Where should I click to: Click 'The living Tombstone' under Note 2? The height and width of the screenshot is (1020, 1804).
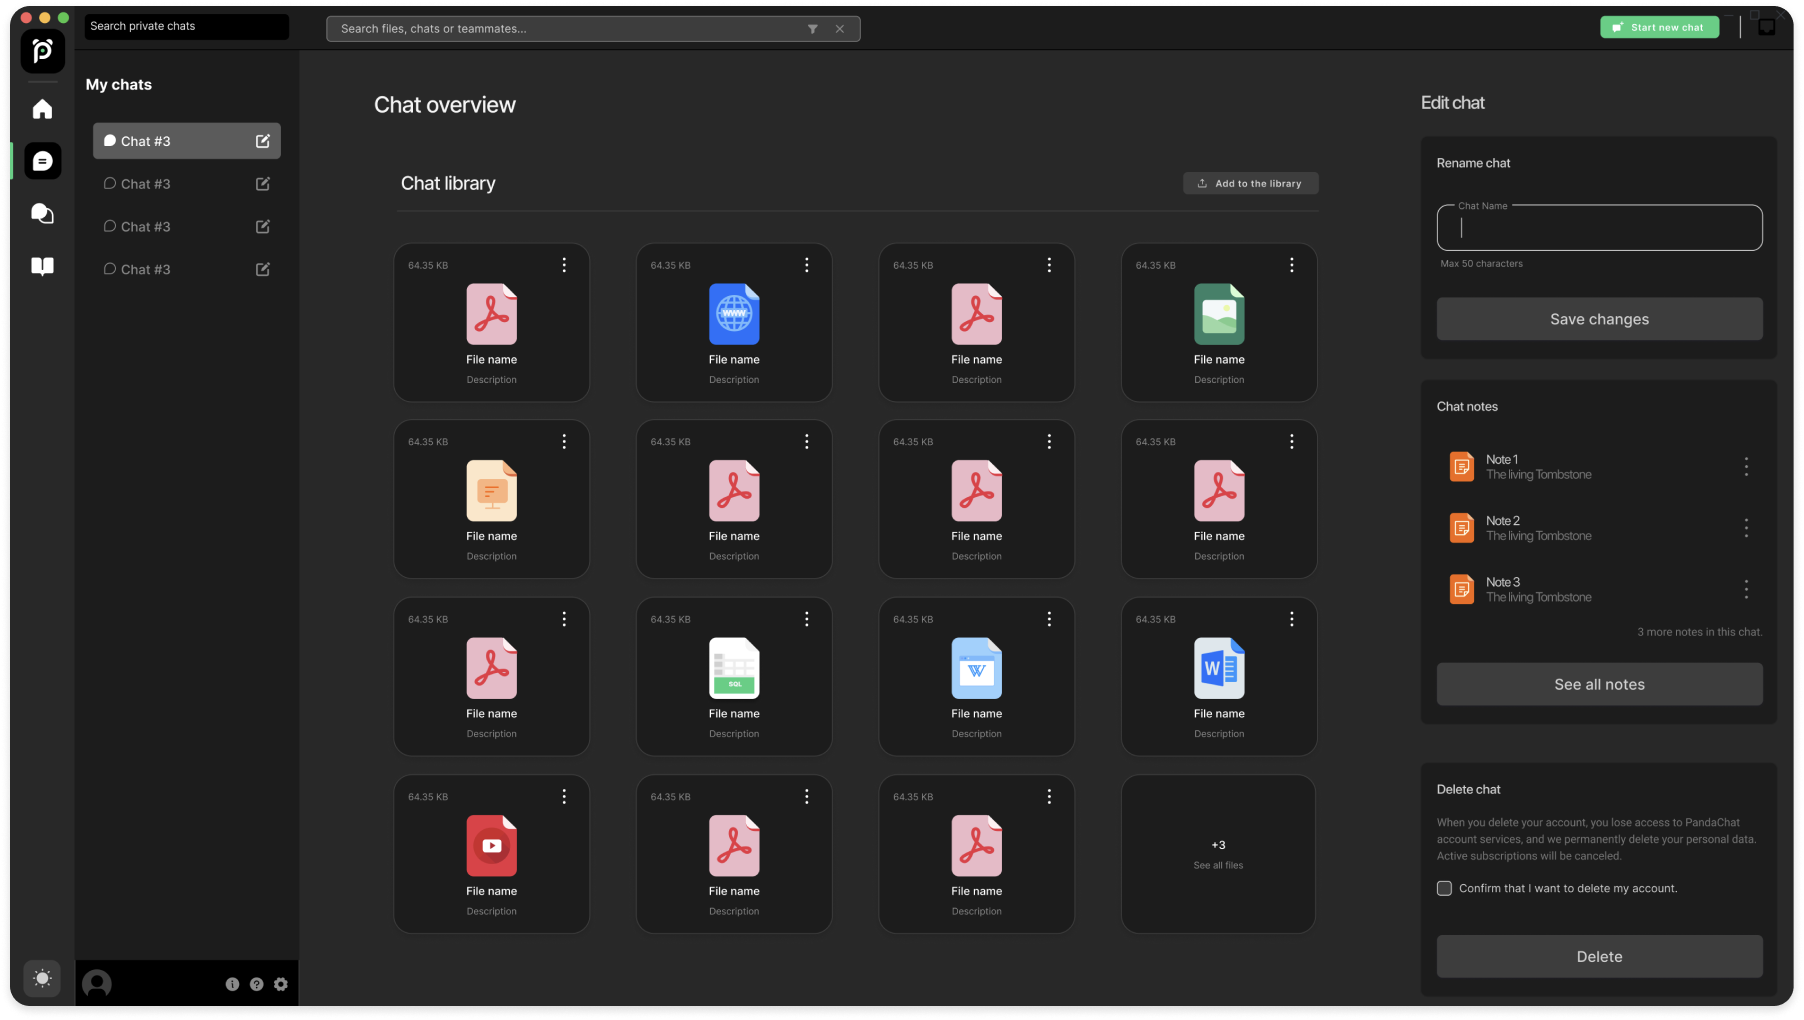pyautogui.click(x=1538, y=536)
